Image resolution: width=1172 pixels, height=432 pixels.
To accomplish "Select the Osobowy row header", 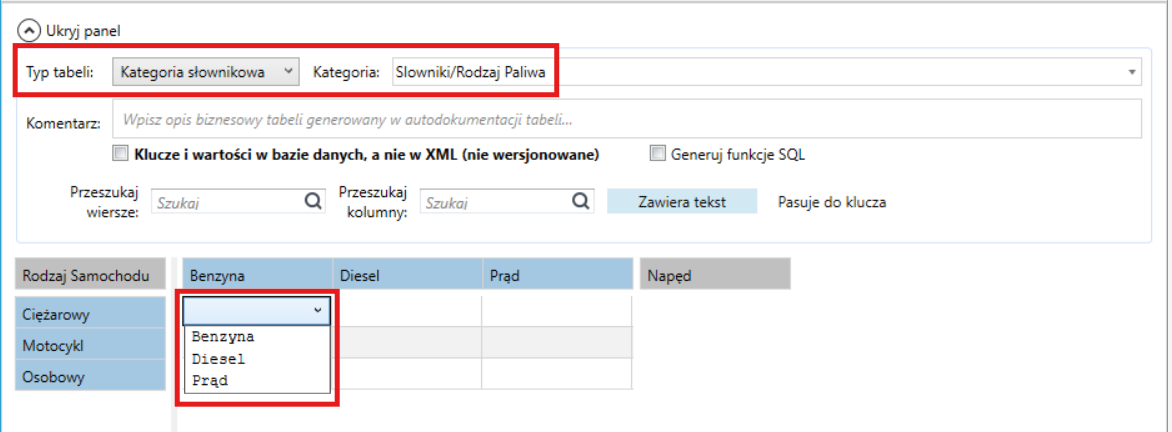I will click(x=90, y=375).
